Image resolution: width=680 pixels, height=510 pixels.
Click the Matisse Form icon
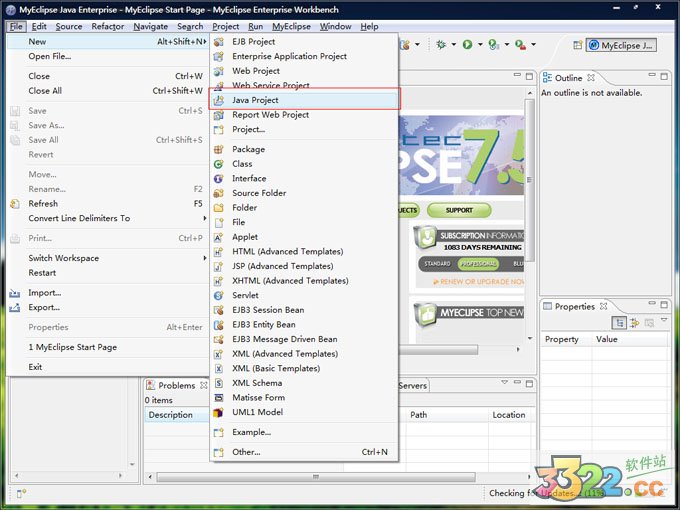(x=219, y=398)
